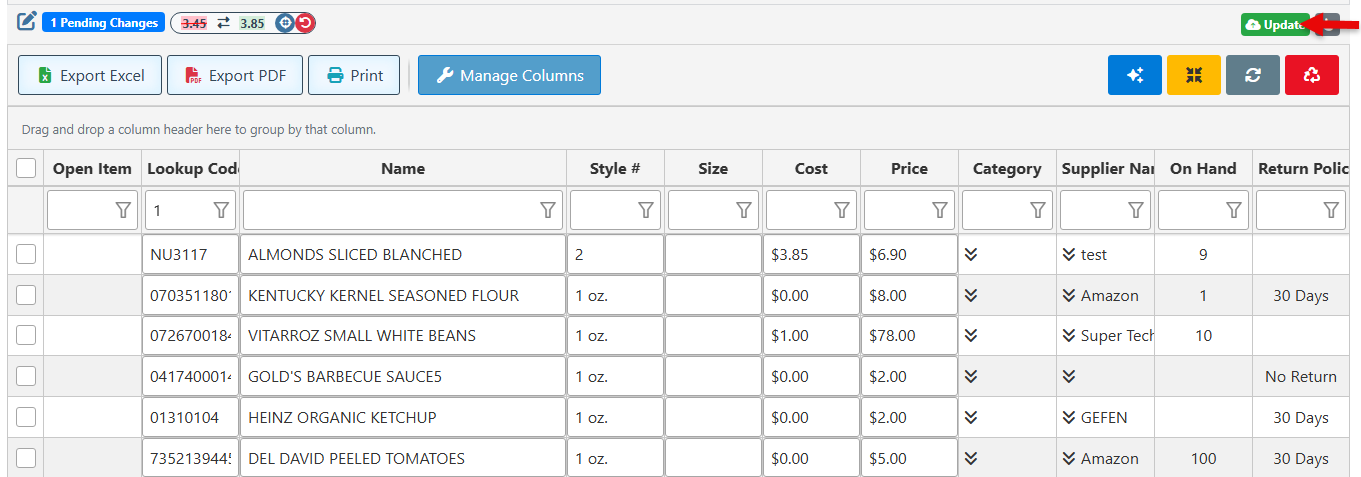Click the yellow collapse arrows button

click(1193, 75)
